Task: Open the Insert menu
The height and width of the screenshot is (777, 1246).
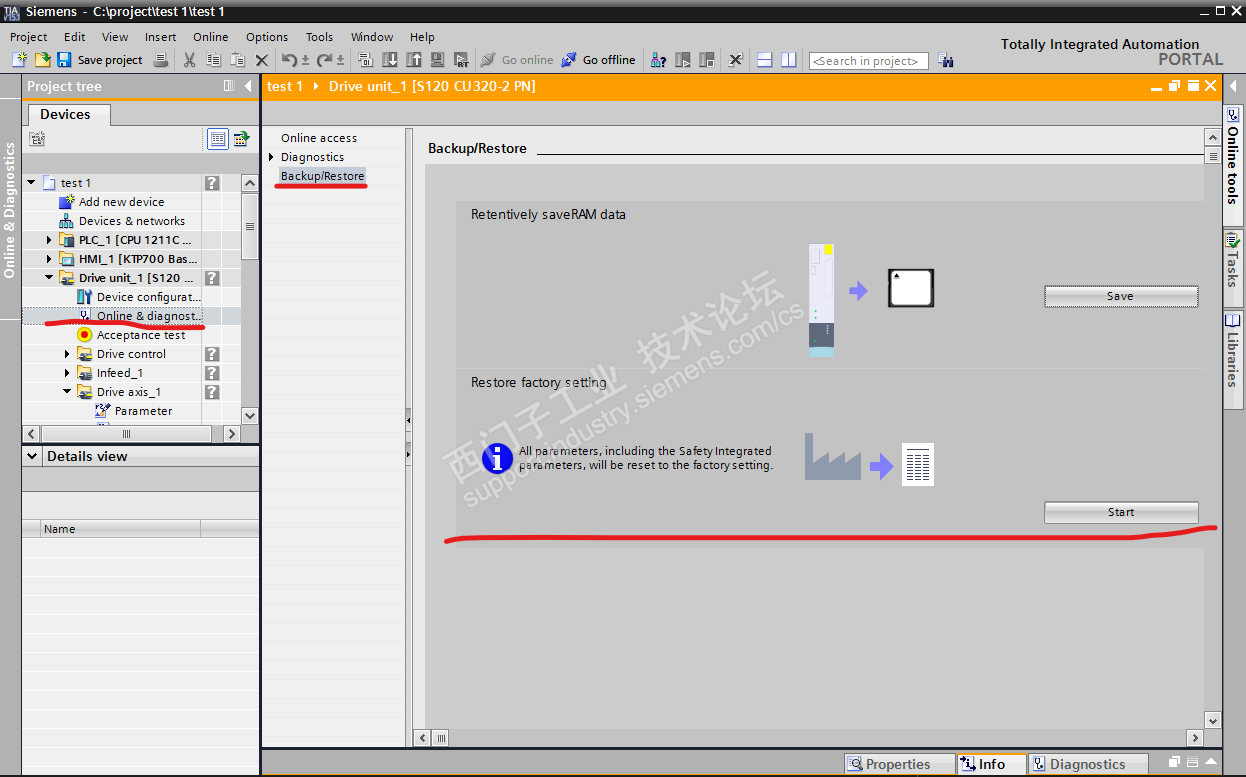Action: 160,37
